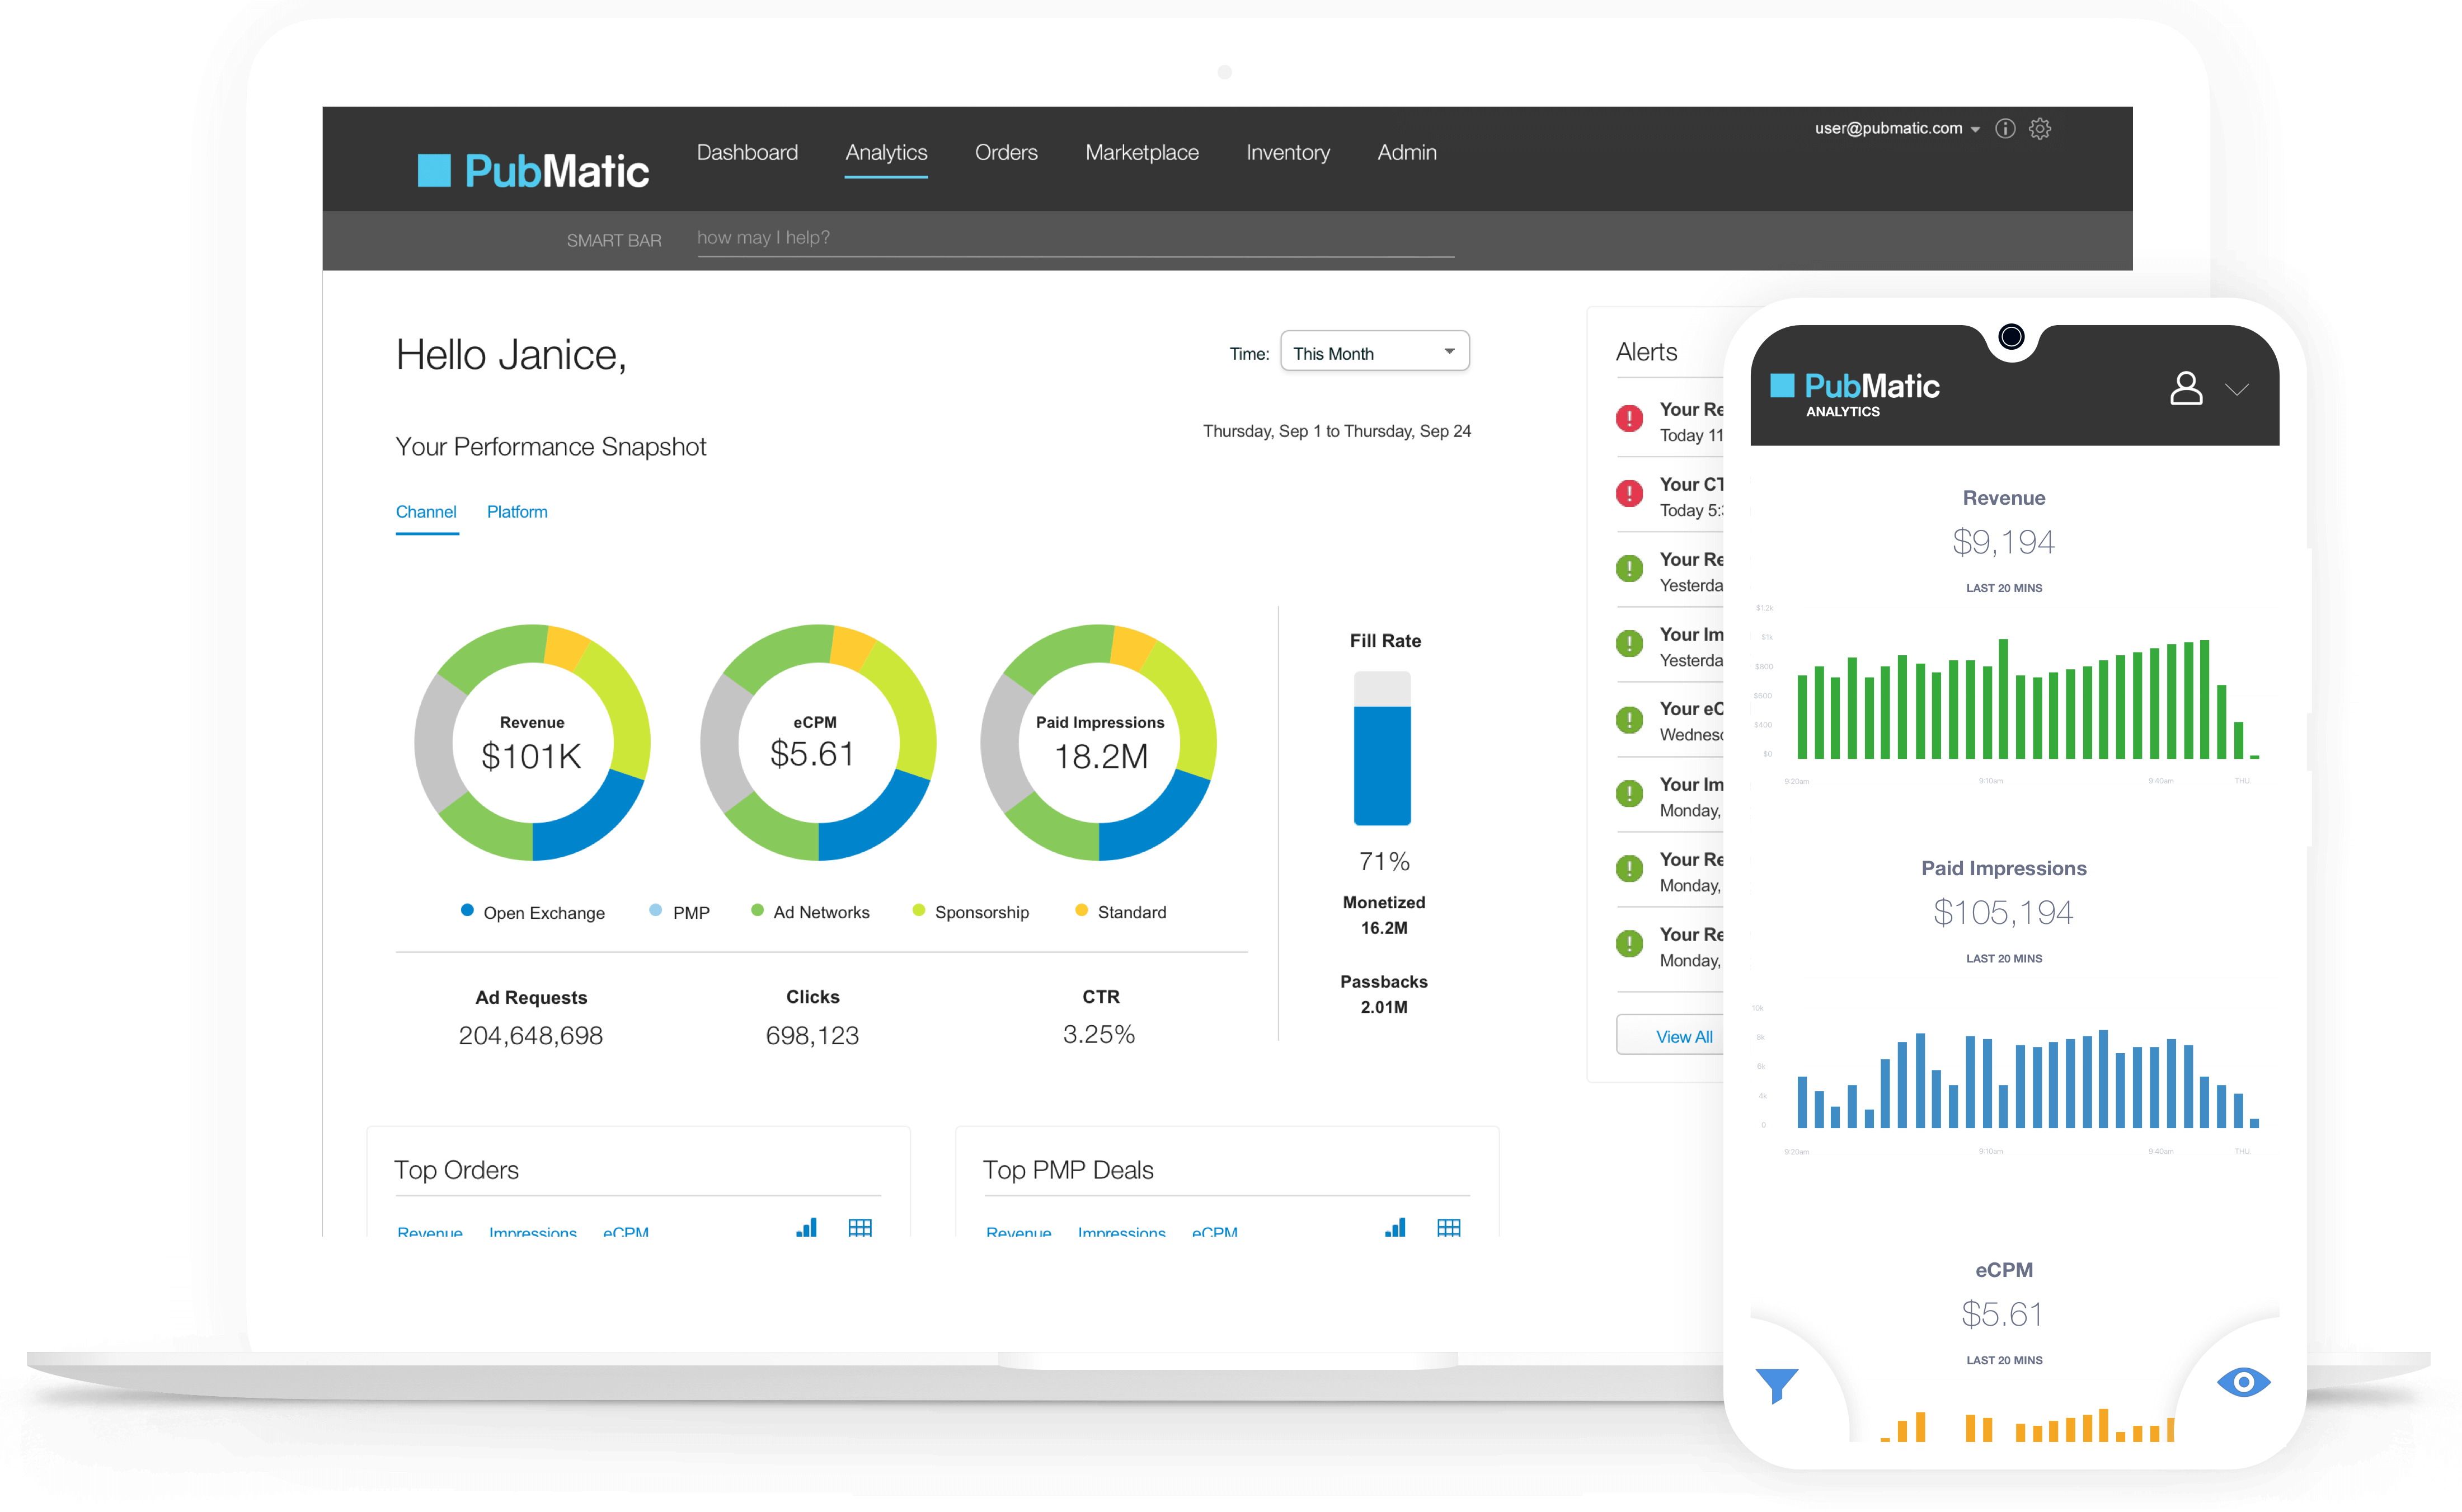The width and height of the screenshot is (2462, 1512).
Task: Switch Top Orders to table grid view
Action: 860,1227
